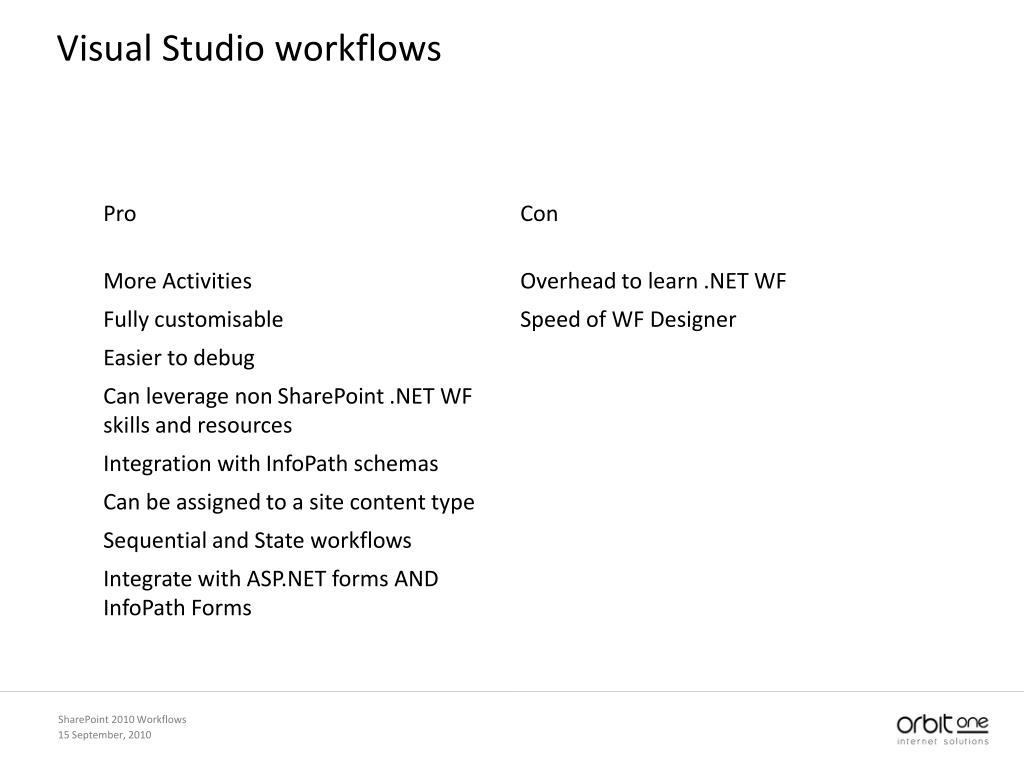The height and width of the screenshot is (768, 1024).
Task: Click the Orbit One logo
Action: point(942,728)
